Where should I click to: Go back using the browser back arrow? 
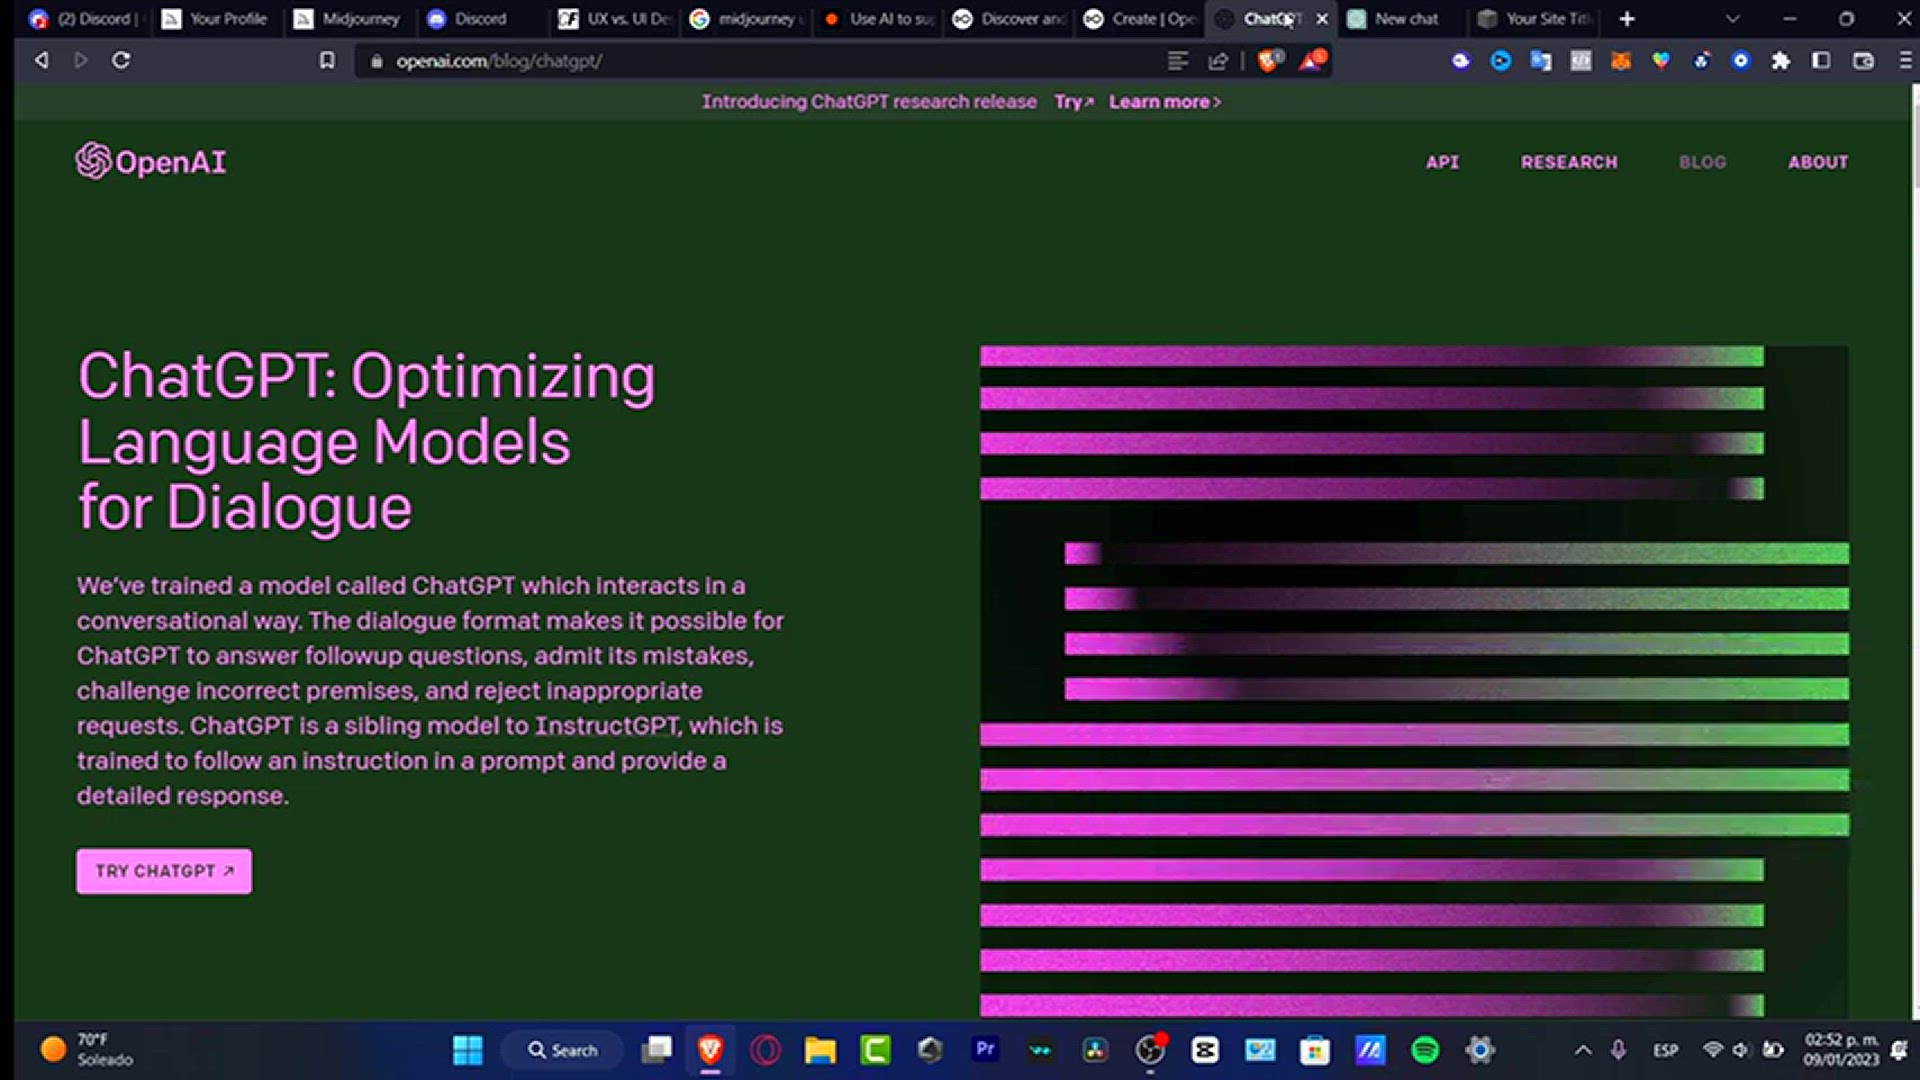[41, 61]
